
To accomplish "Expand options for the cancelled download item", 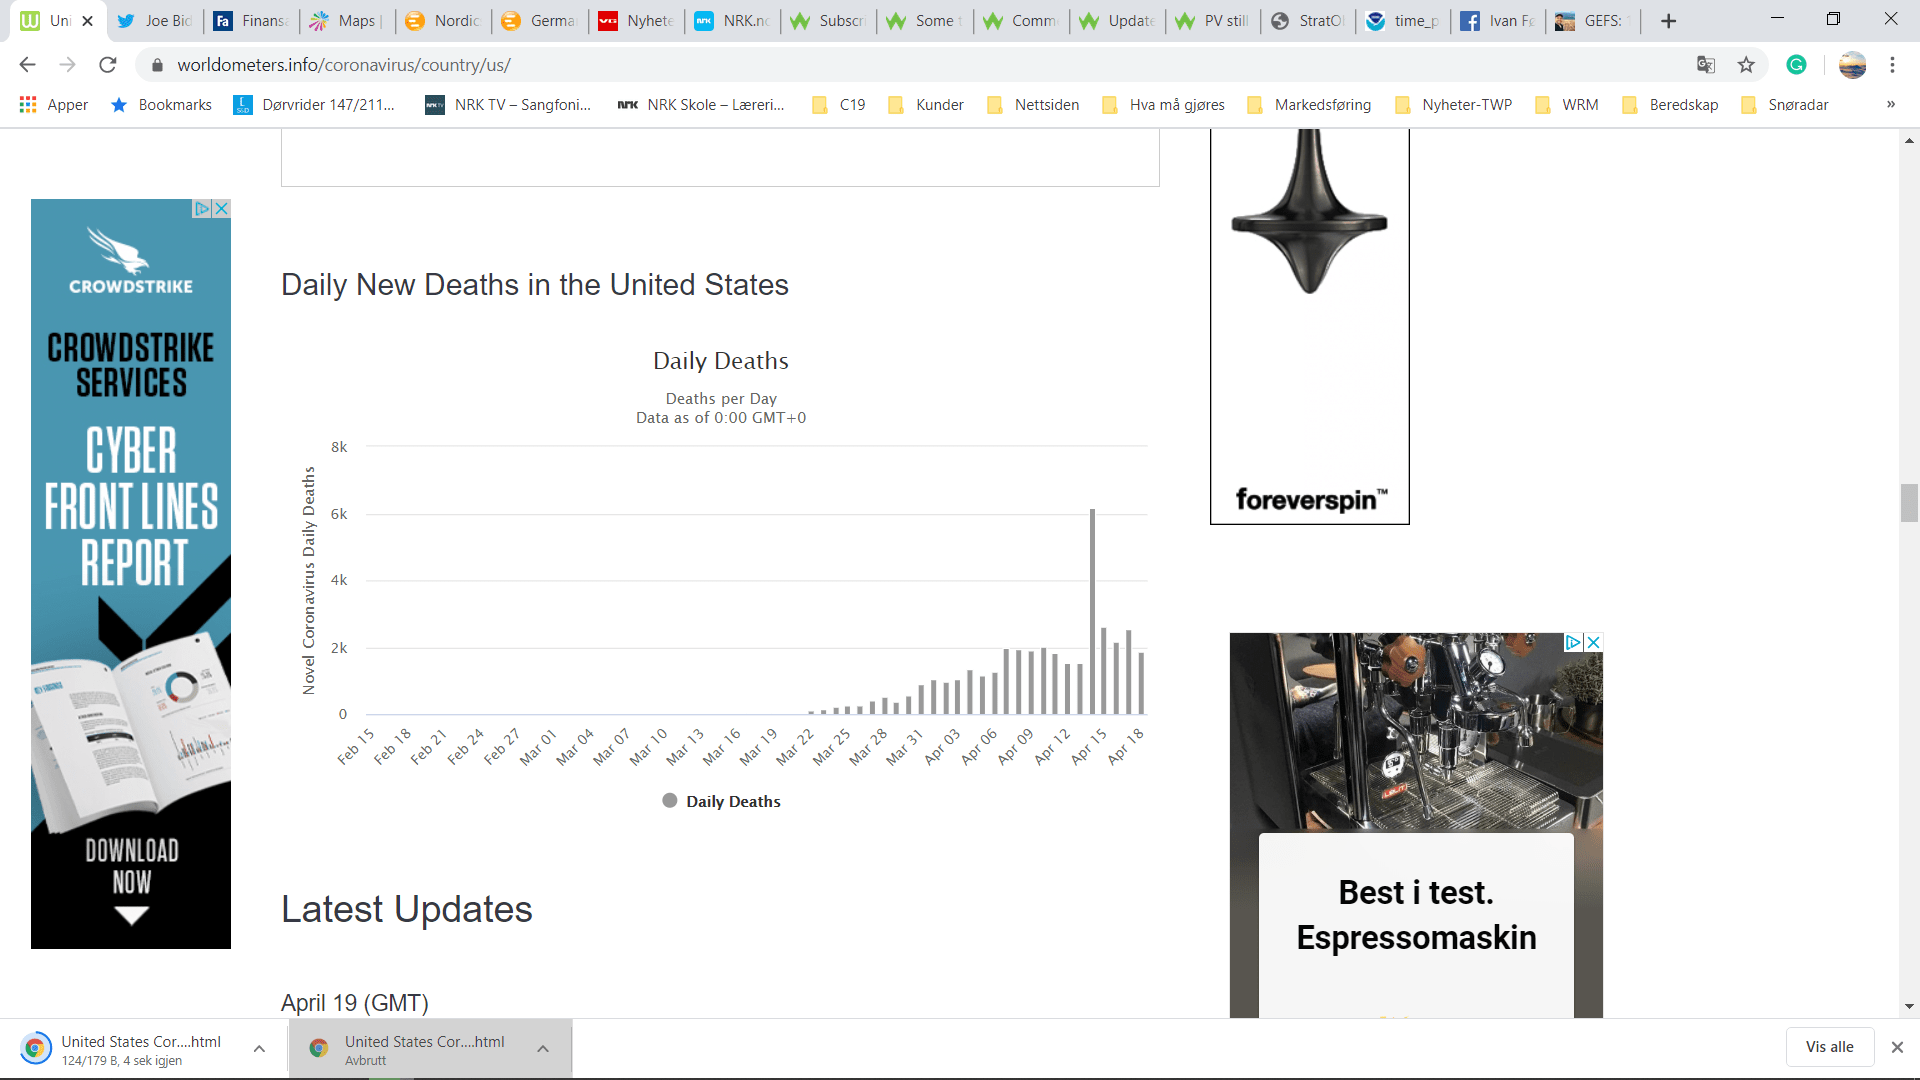I will [543, 1049].
